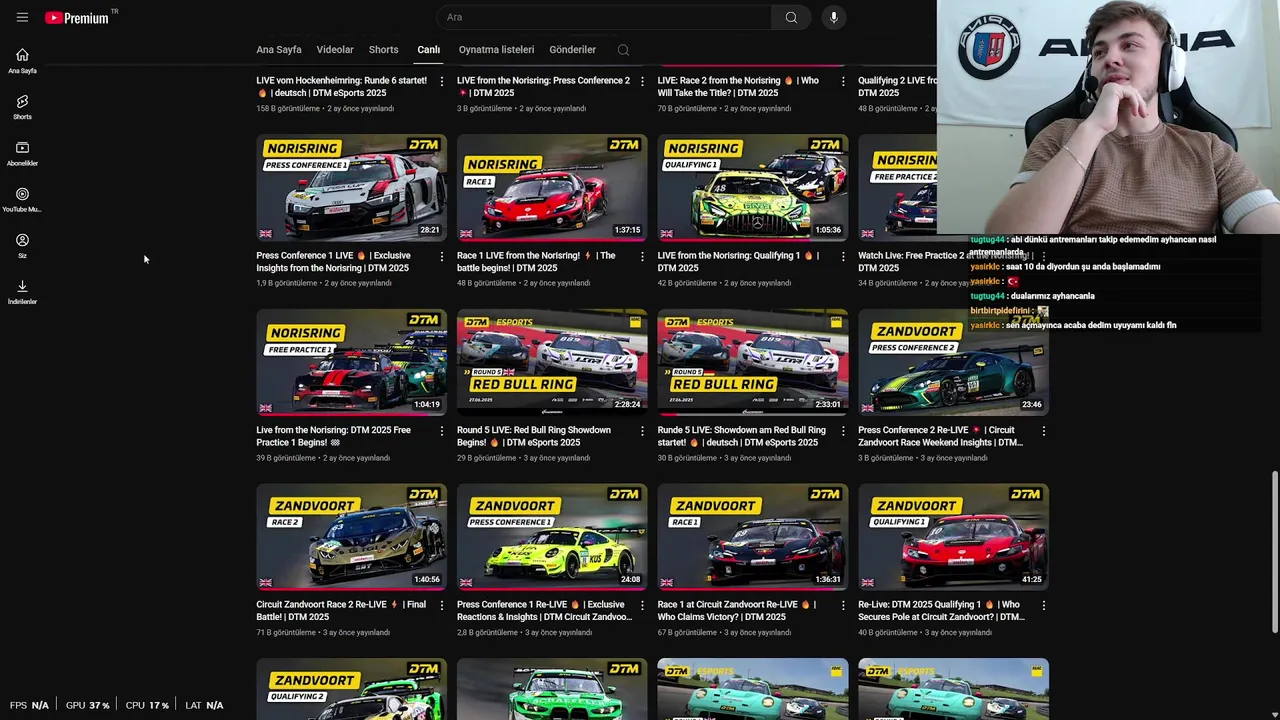1280x720 pixels.
Task: Open options for Norisring Press Conference 2 video
Action: click(642, 81)
